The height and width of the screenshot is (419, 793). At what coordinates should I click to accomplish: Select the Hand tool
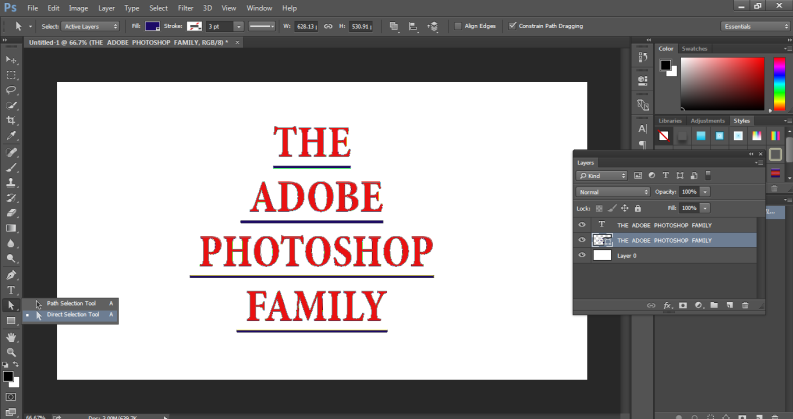coord(11,338)
